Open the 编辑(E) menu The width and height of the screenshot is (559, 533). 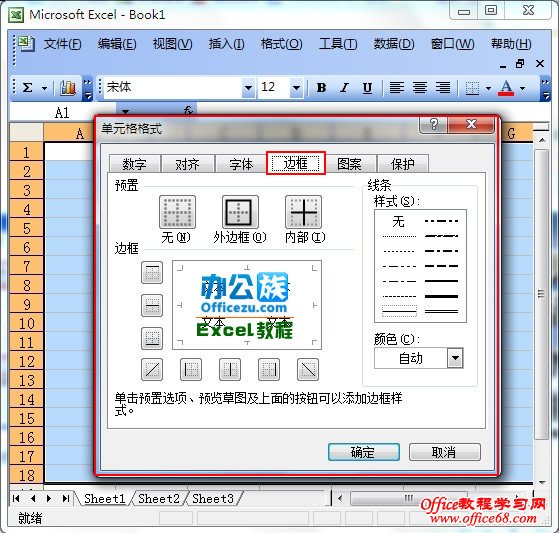click(x=117, y=44)
